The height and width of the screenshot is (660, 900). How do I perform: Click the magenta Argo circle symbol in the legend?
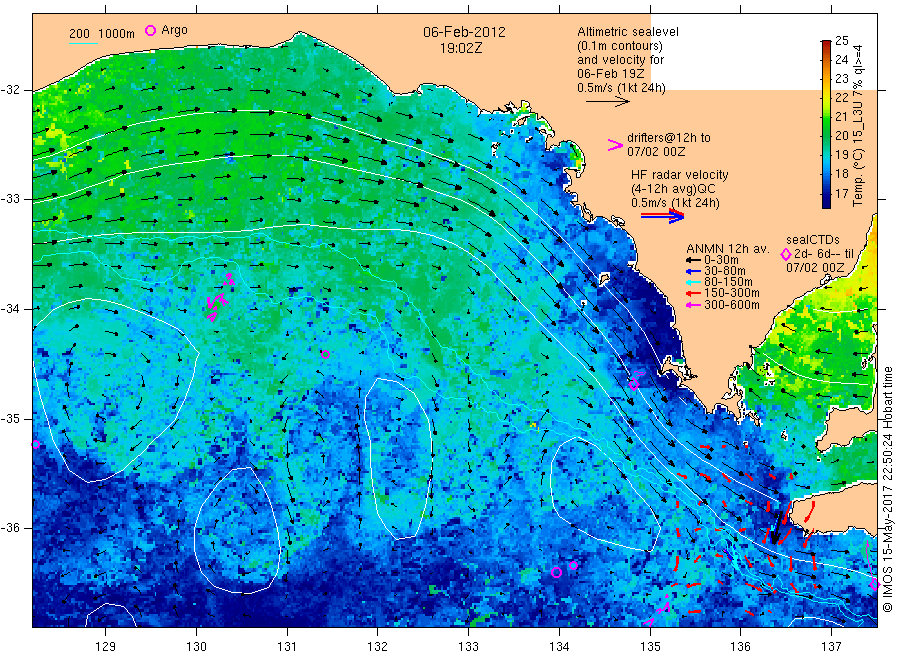point(150,30)
